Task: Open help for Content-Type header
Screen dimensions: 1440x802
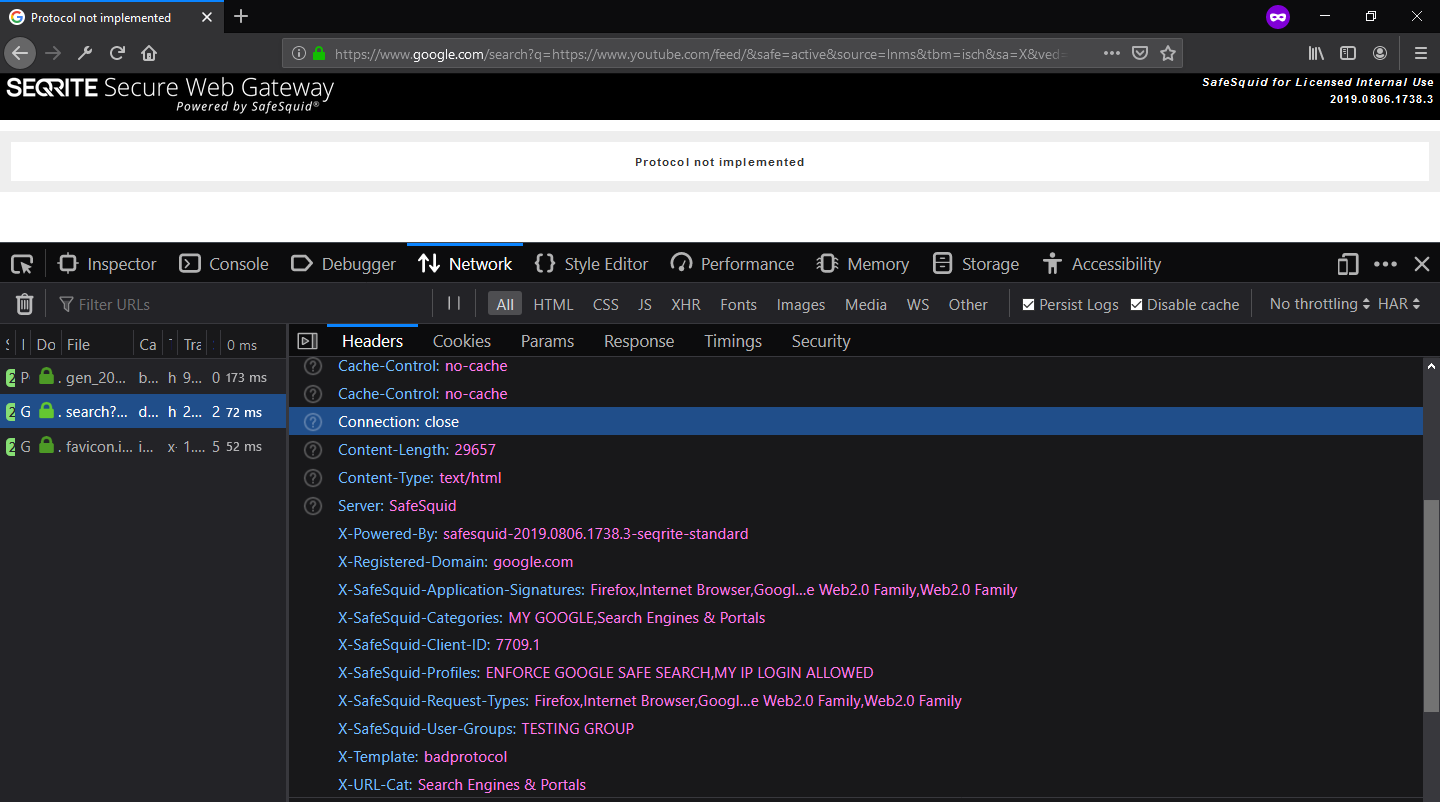Action: 313,478
